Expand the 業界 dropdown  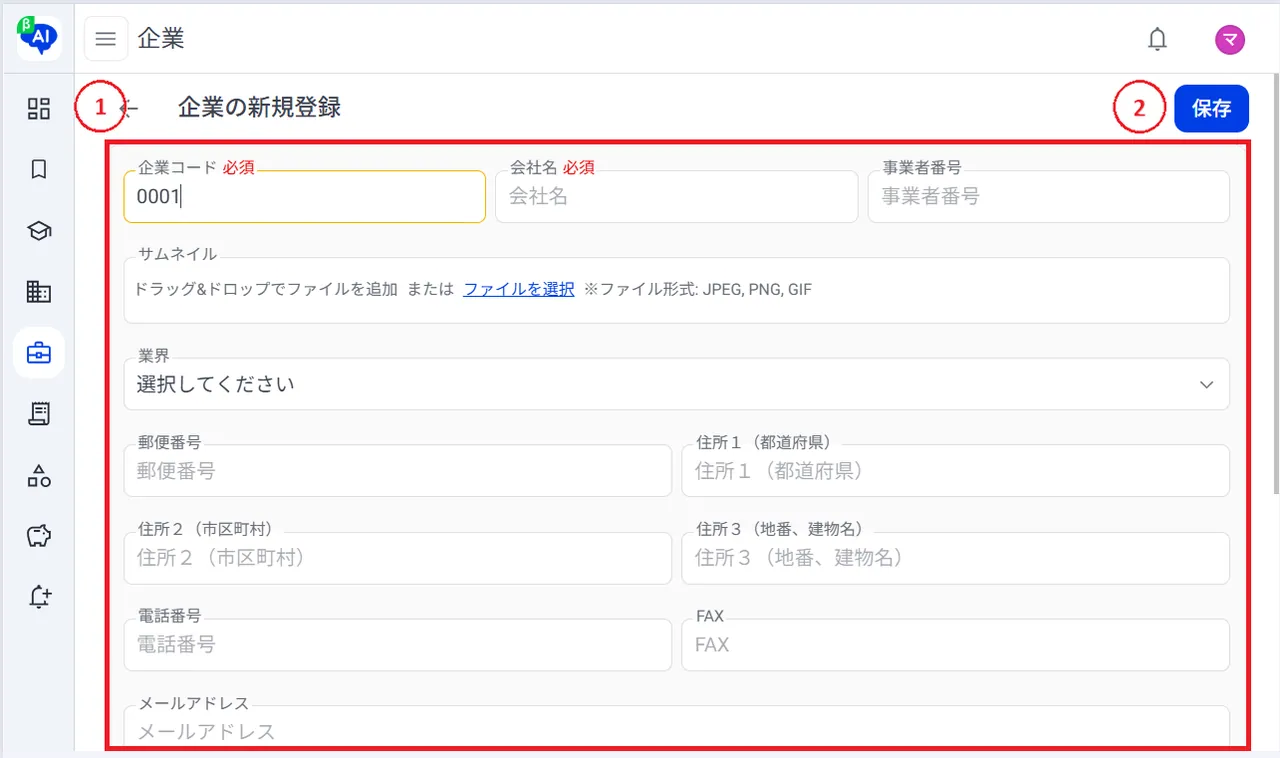pos(677,384)
